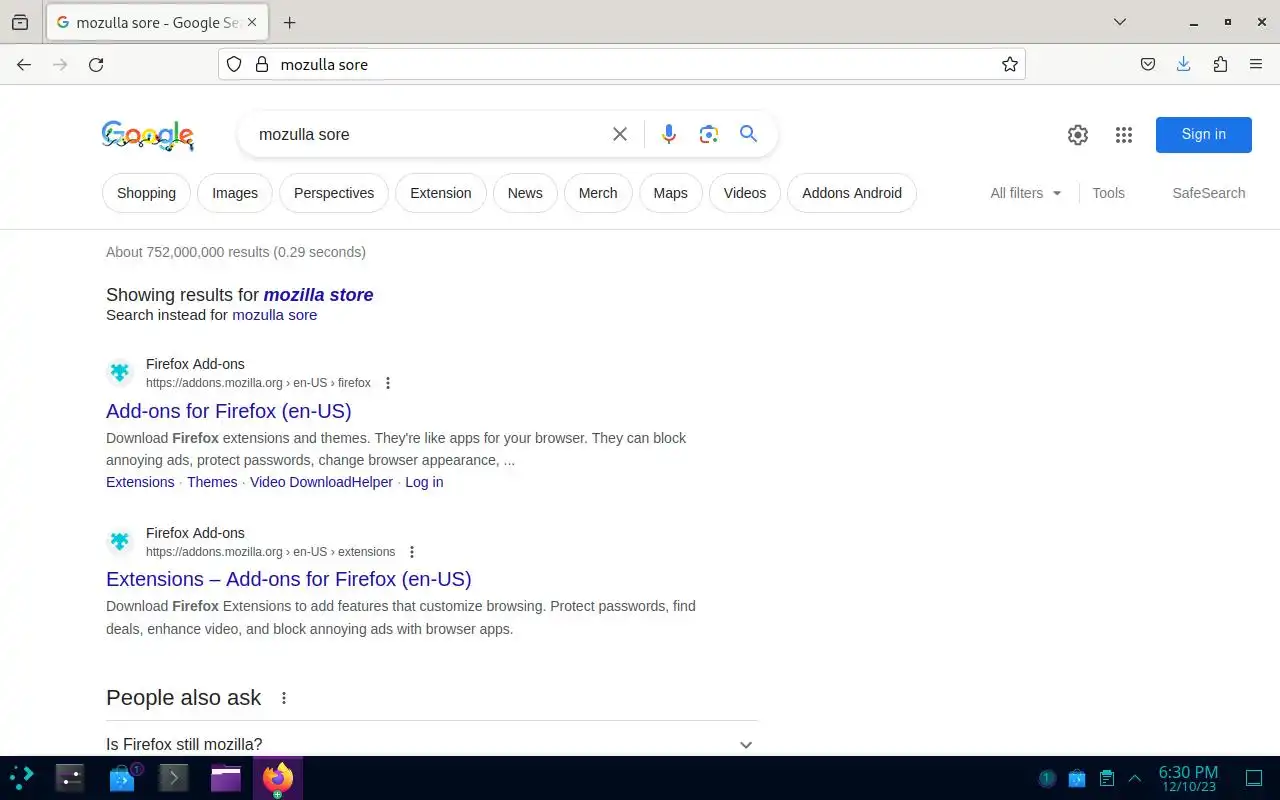
Task: Select the Maps filter chip
Action: pyautogui.click(x=671, y=193)
